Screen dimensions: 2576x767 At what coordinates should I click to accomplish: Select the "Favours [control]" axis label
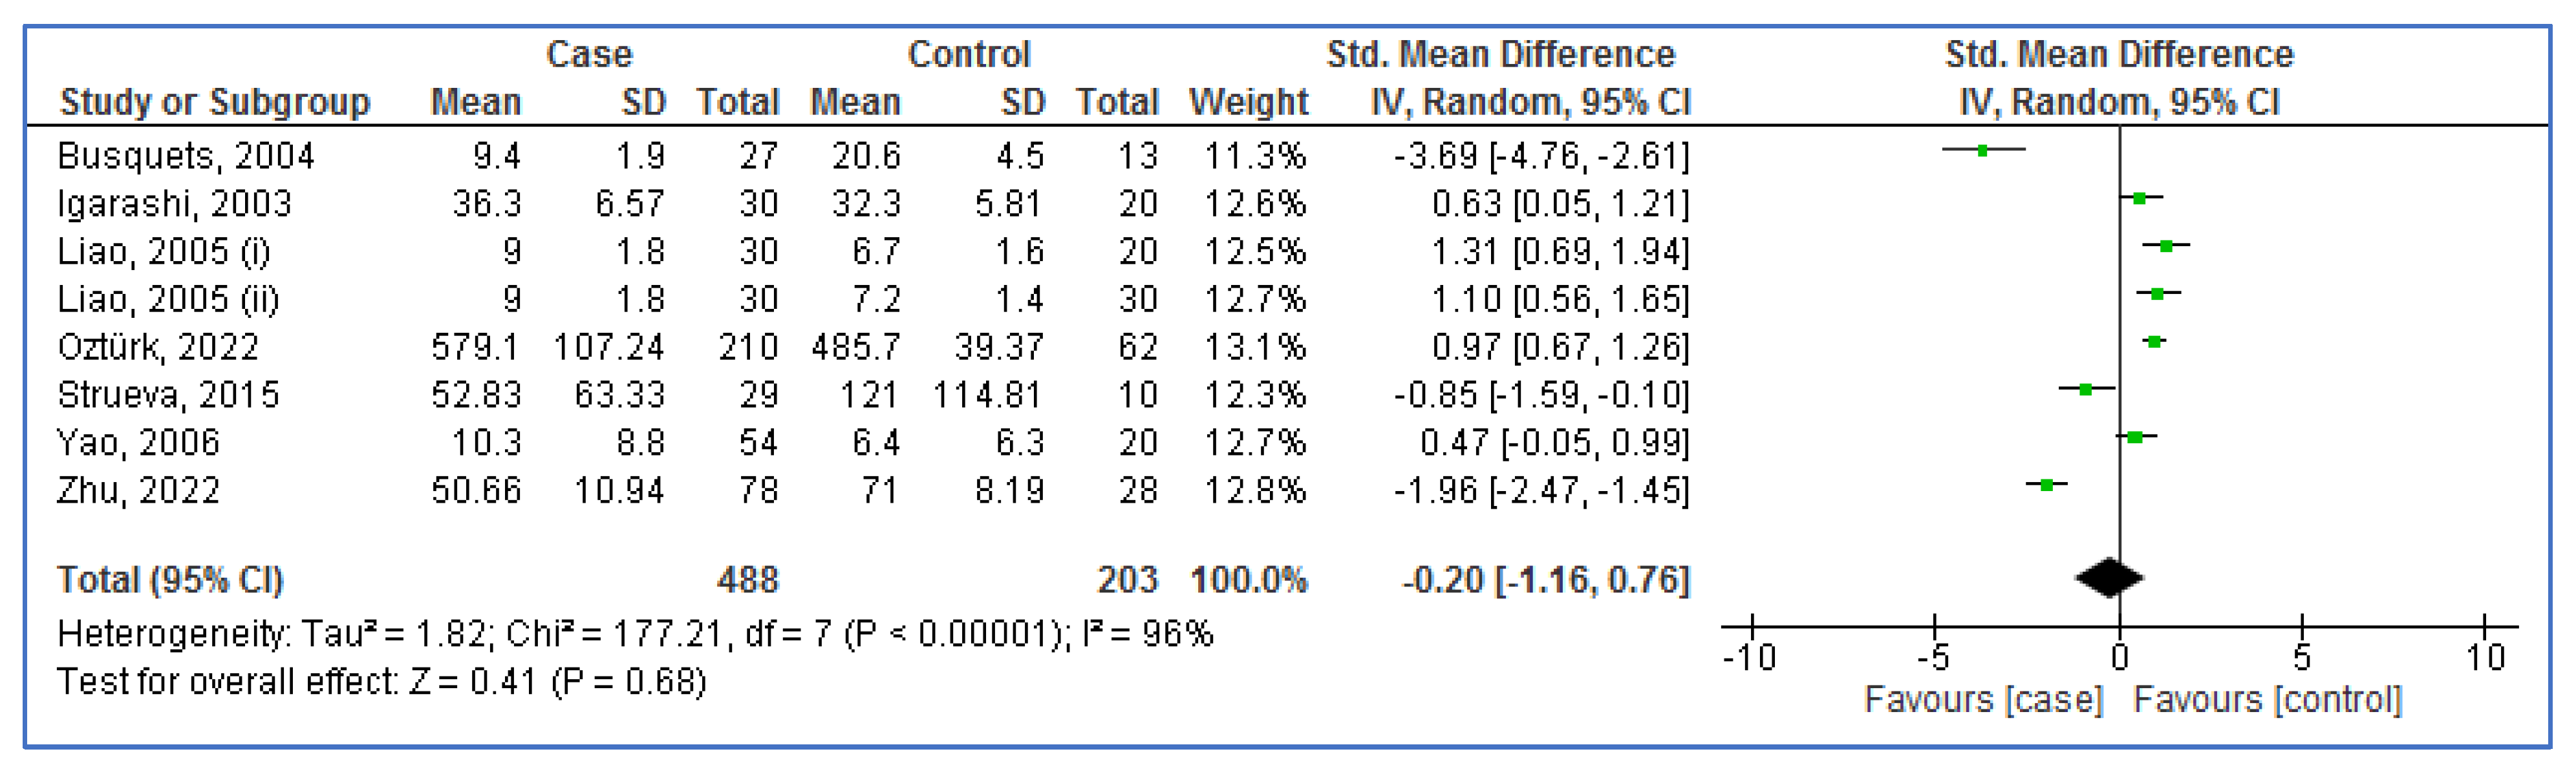point(2267,699)
